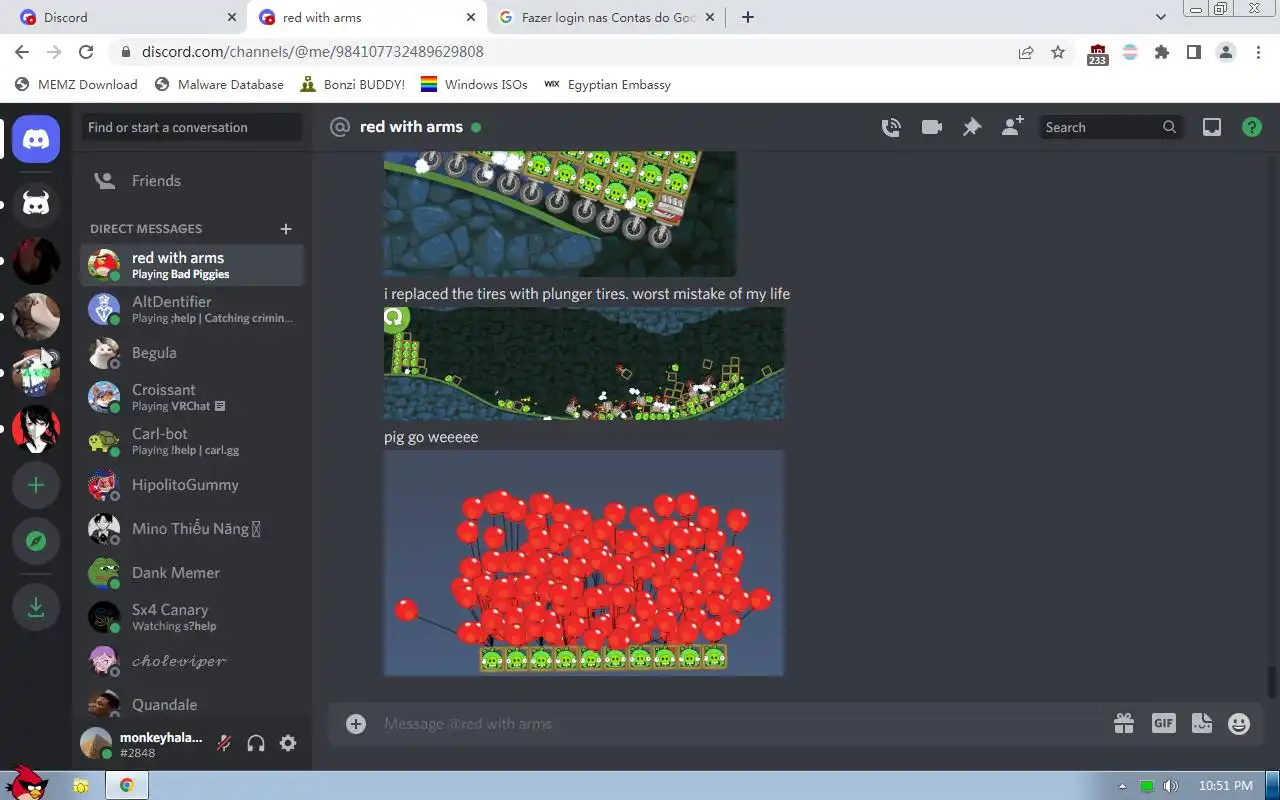This screenshot has height=800, width=1280.
Task: Open red balloons pig image
Action: pyautogui.click(x=584, y=563)
